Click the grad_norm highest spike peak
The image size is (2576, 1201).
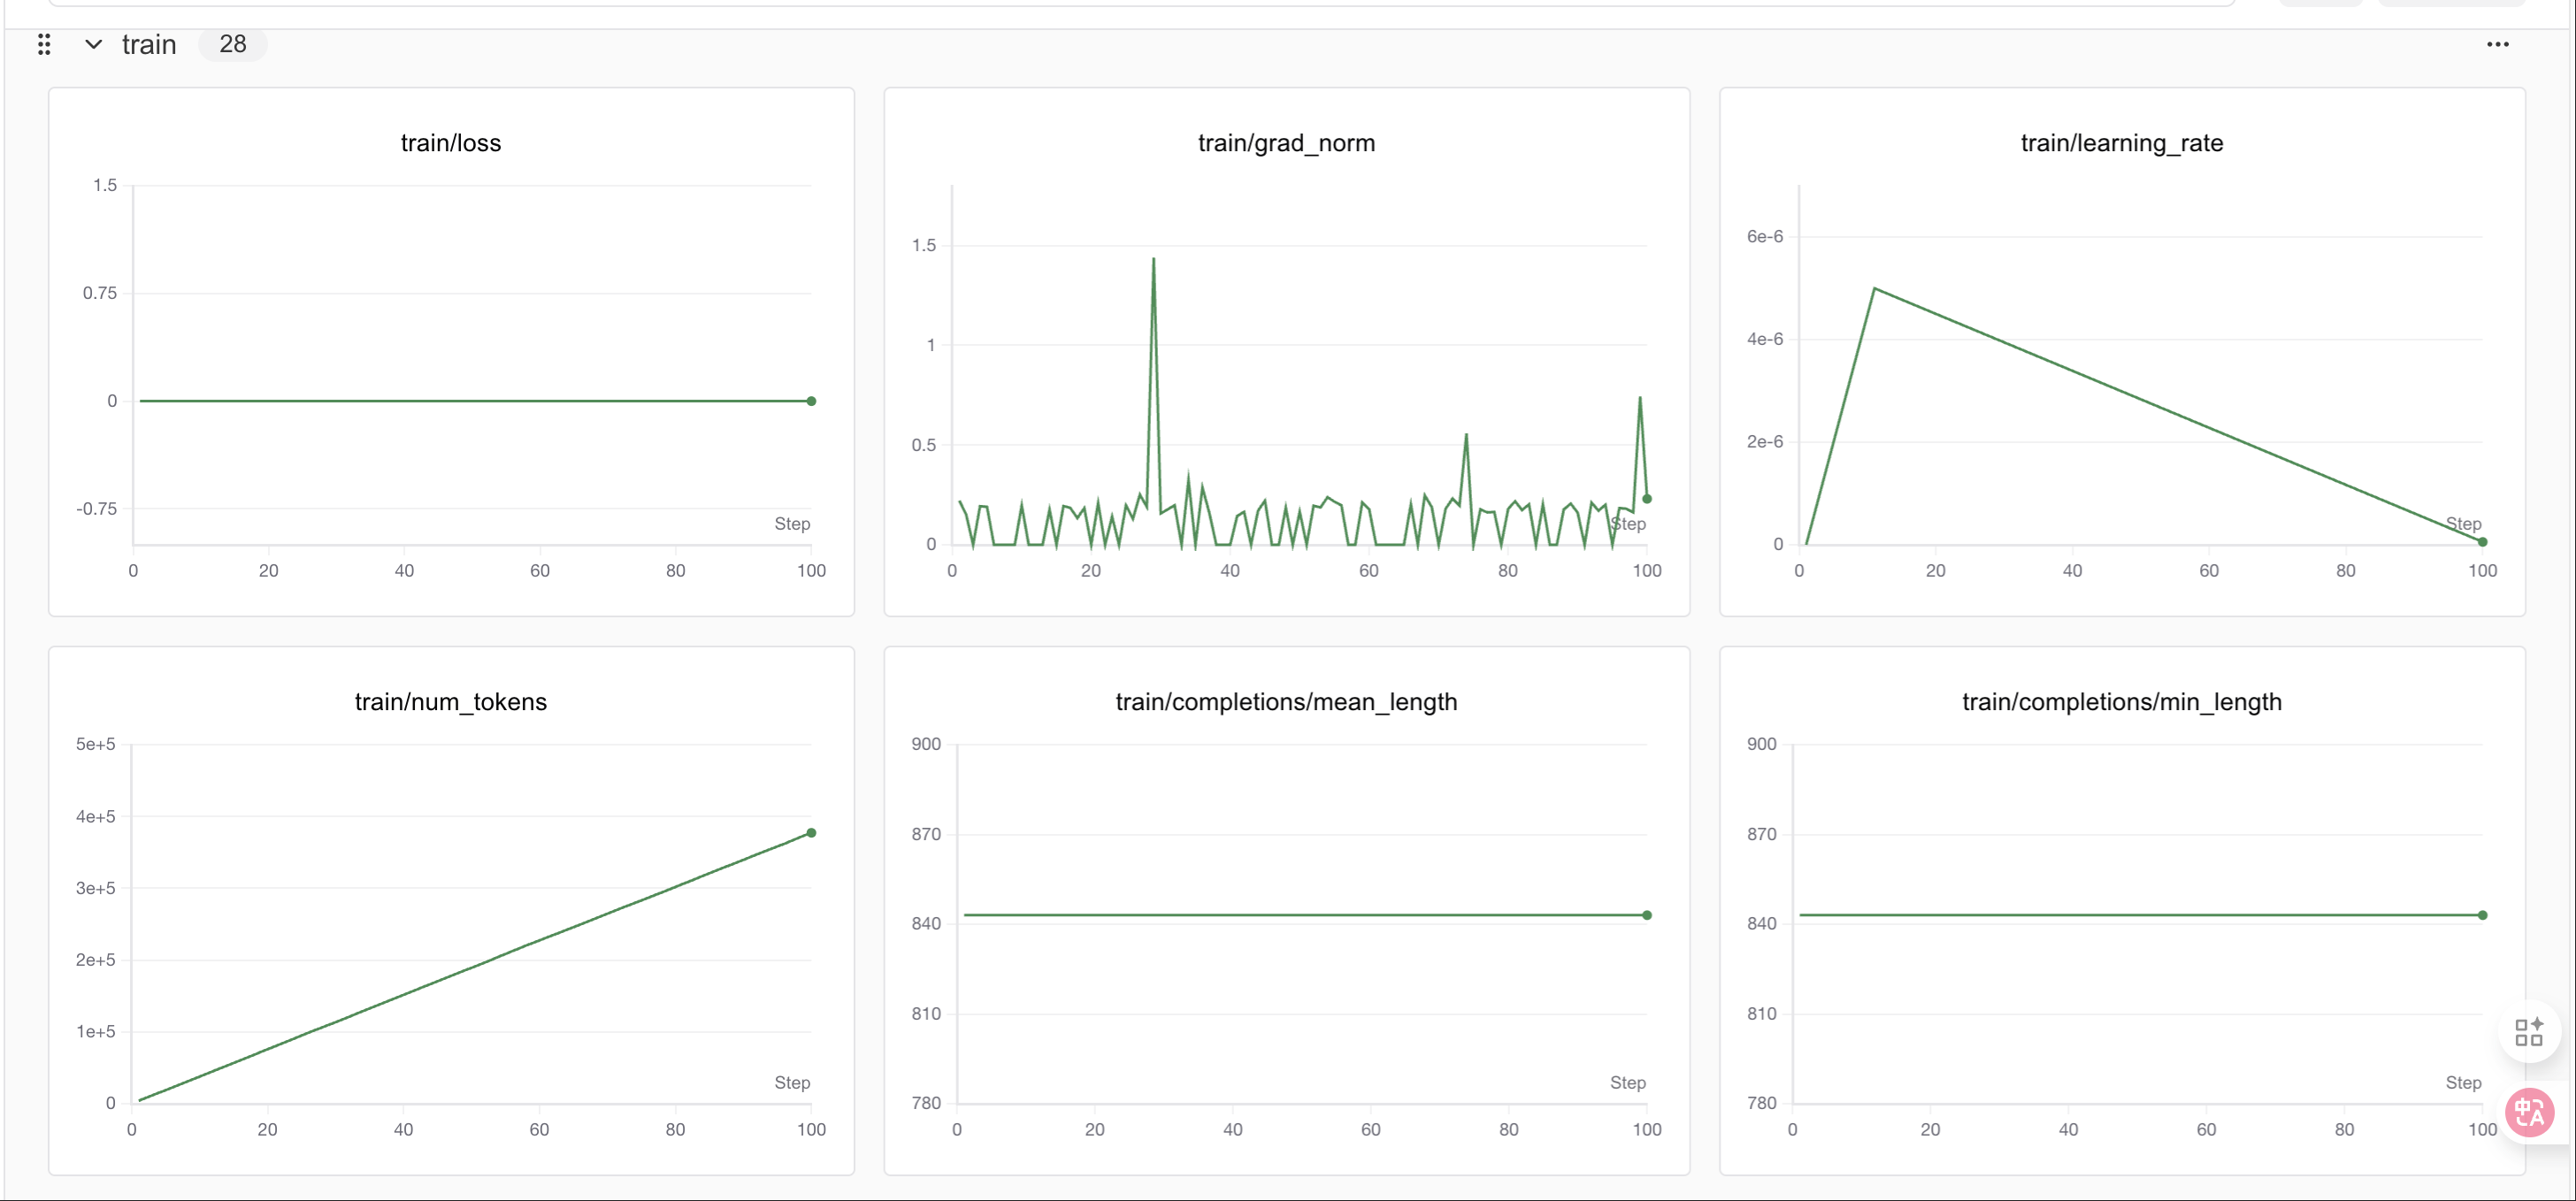tap(1153, 260)
